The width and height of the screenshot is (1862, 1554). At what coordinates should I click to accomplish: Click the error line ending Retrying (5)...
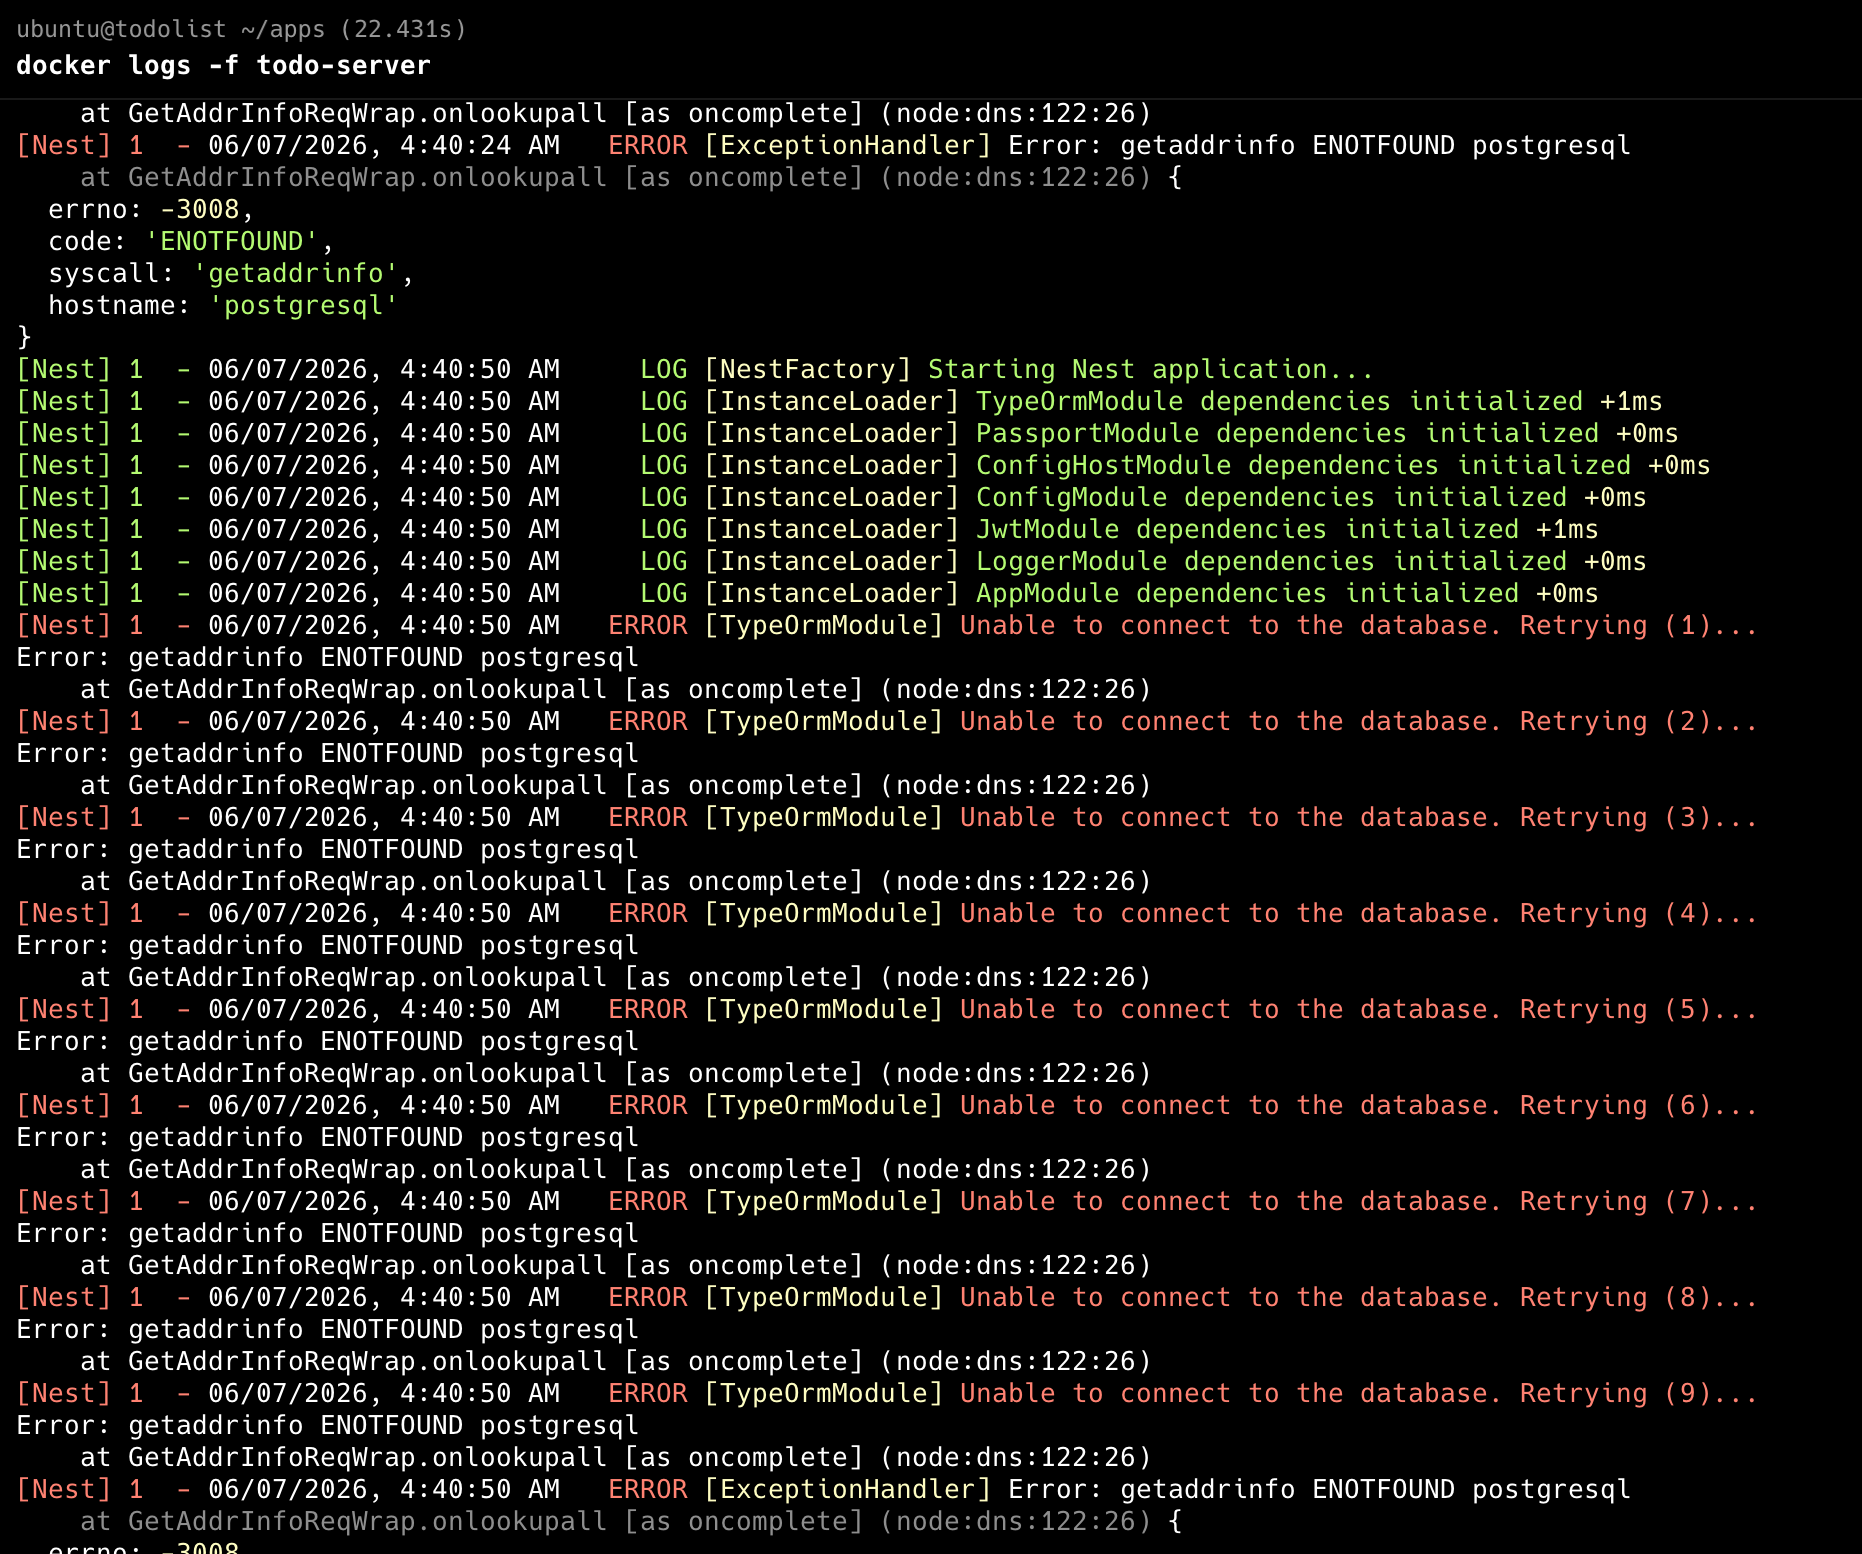(888, 1009)
